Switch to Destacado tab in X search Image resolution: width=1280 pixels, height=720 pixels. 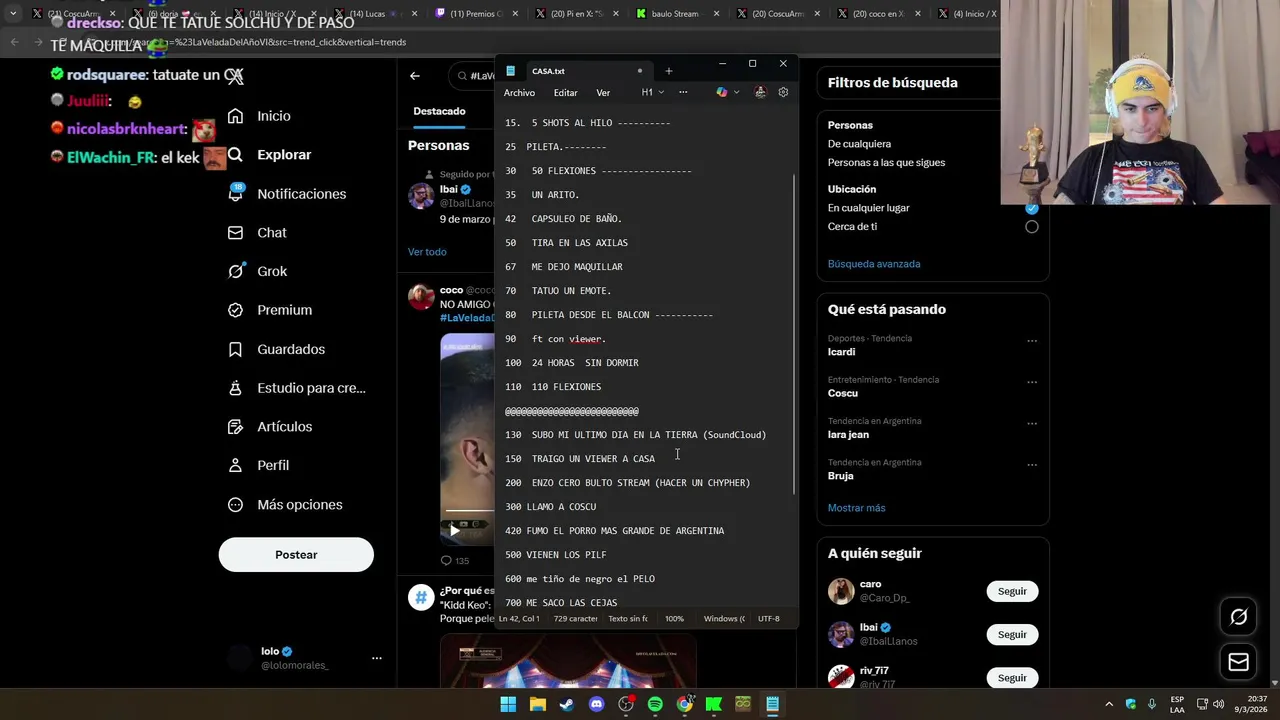(439, 111)
